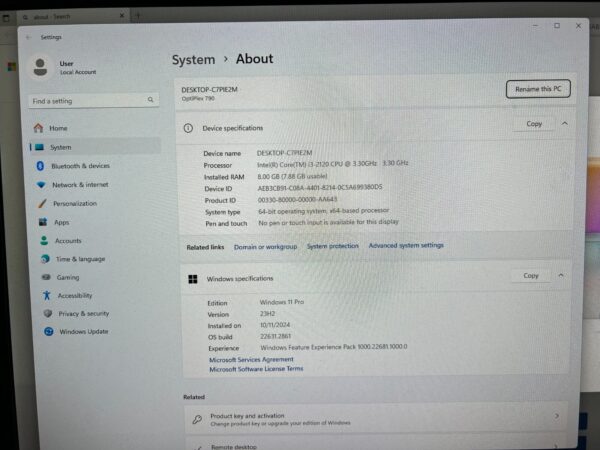Viewport: 600px width, 450px height.
Task: Click the Windows logo beside Windows specifications
Action: click(193, 279)
